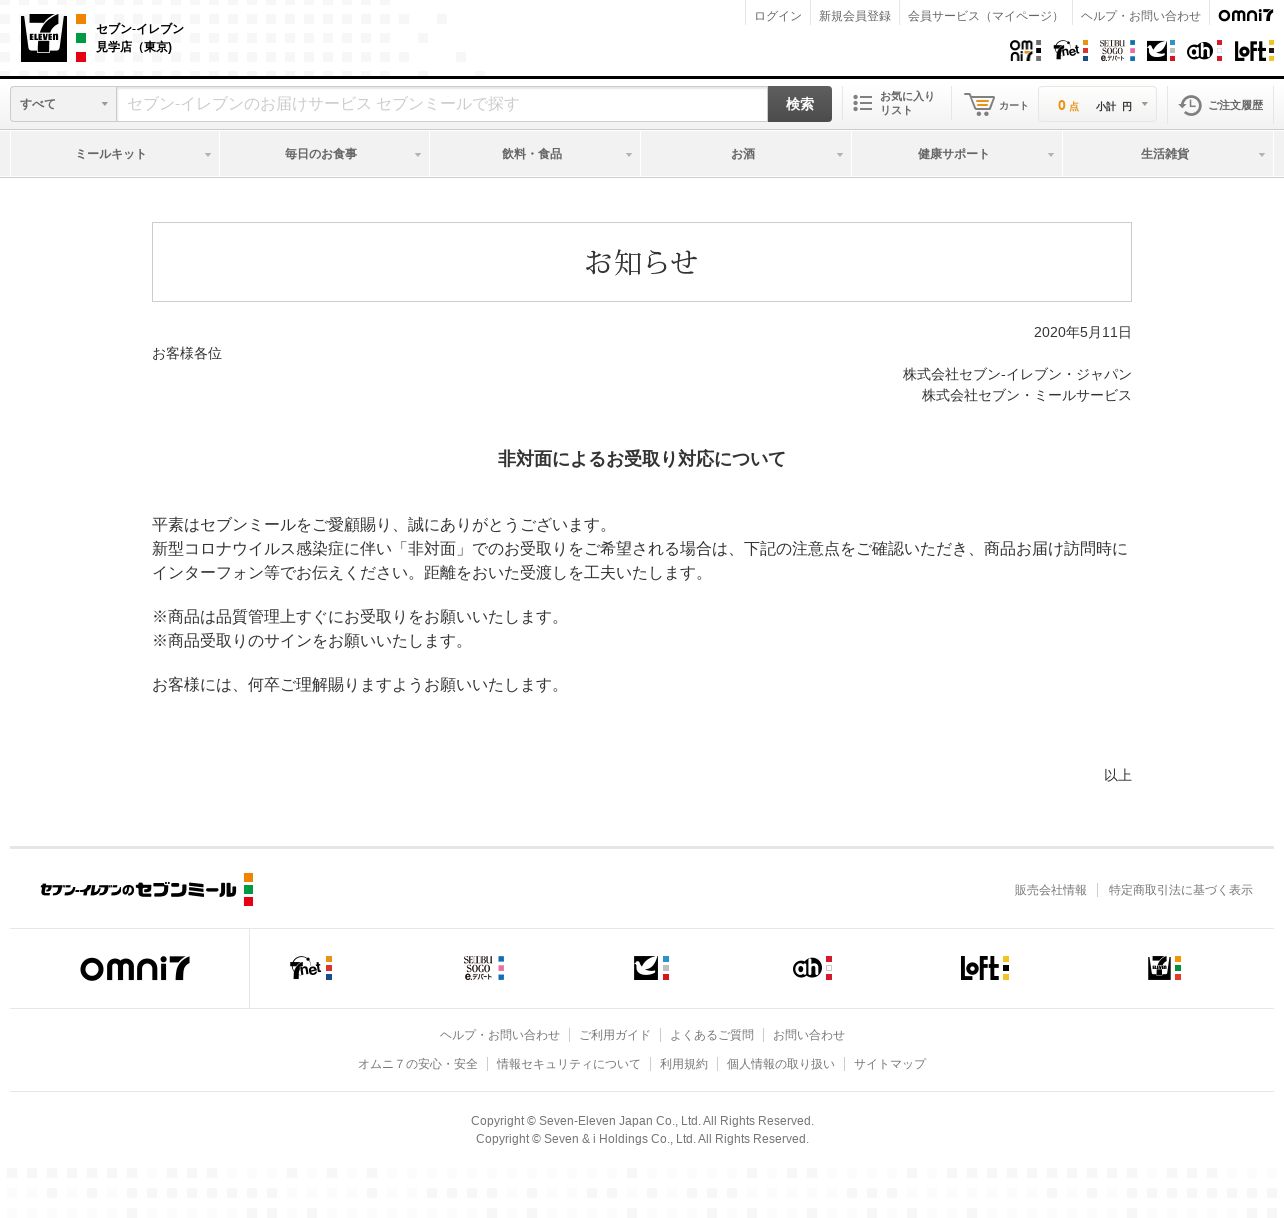The image size is (1284, 1218).
Task: Expand the 健康サポート menu
Action: 957,154
